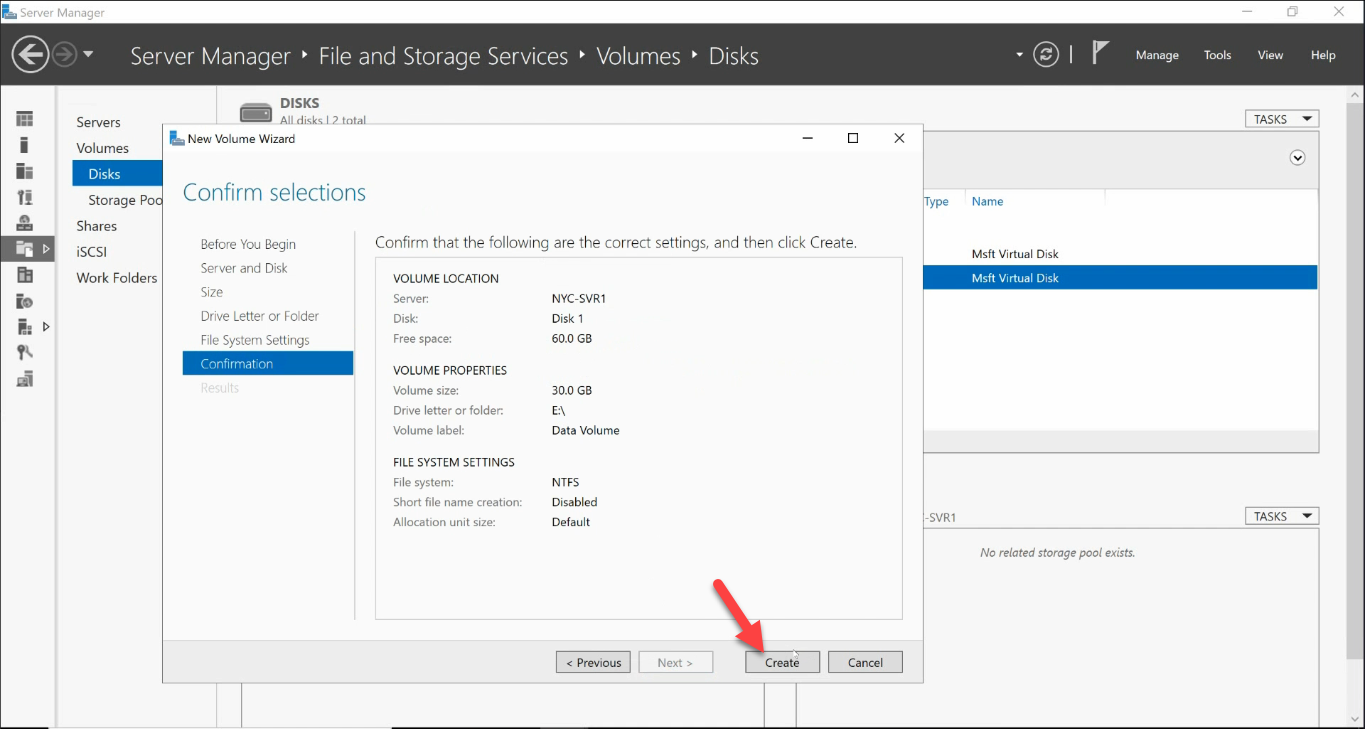1365x729 pixels.
Task: Select the All Servers icon in the sidebar
Action: (x=25, y=171)
